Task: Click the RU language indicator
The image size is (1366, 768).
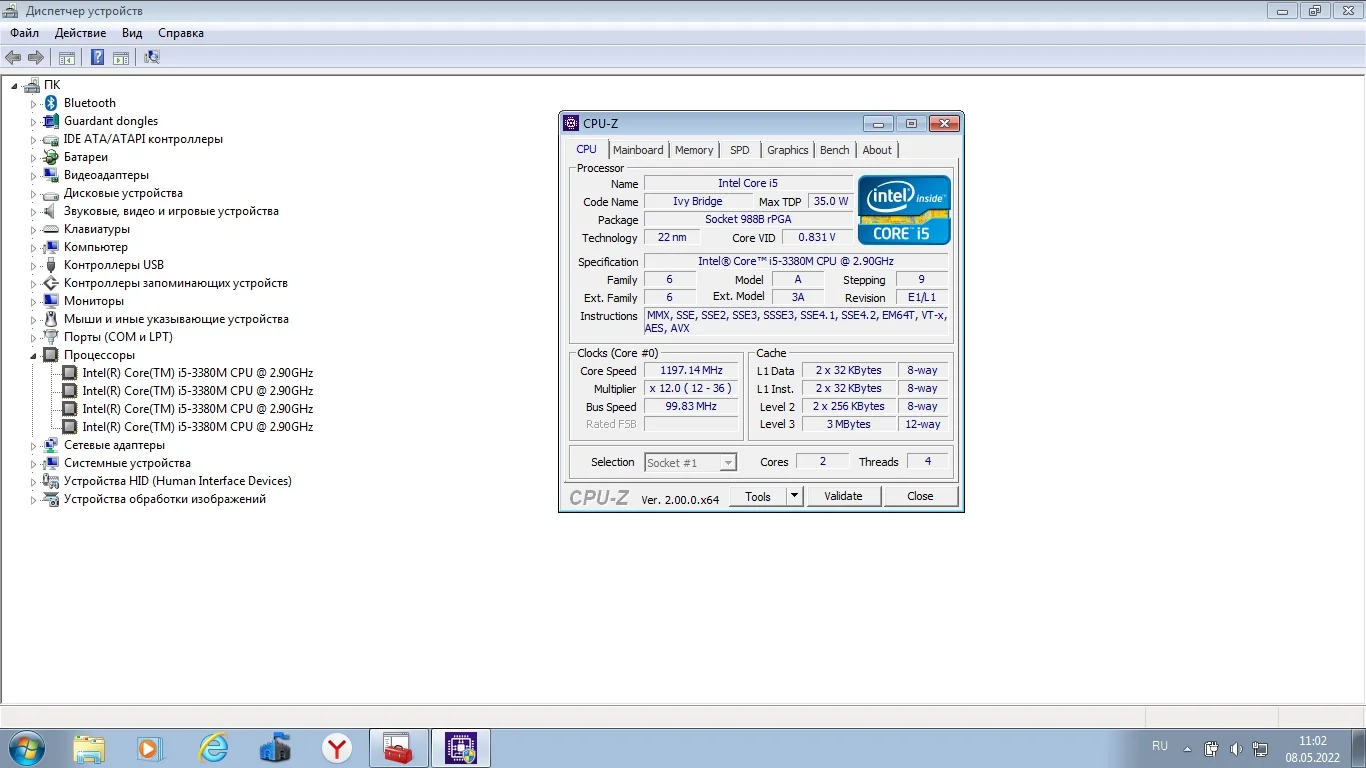Action: pos(1160,746)
